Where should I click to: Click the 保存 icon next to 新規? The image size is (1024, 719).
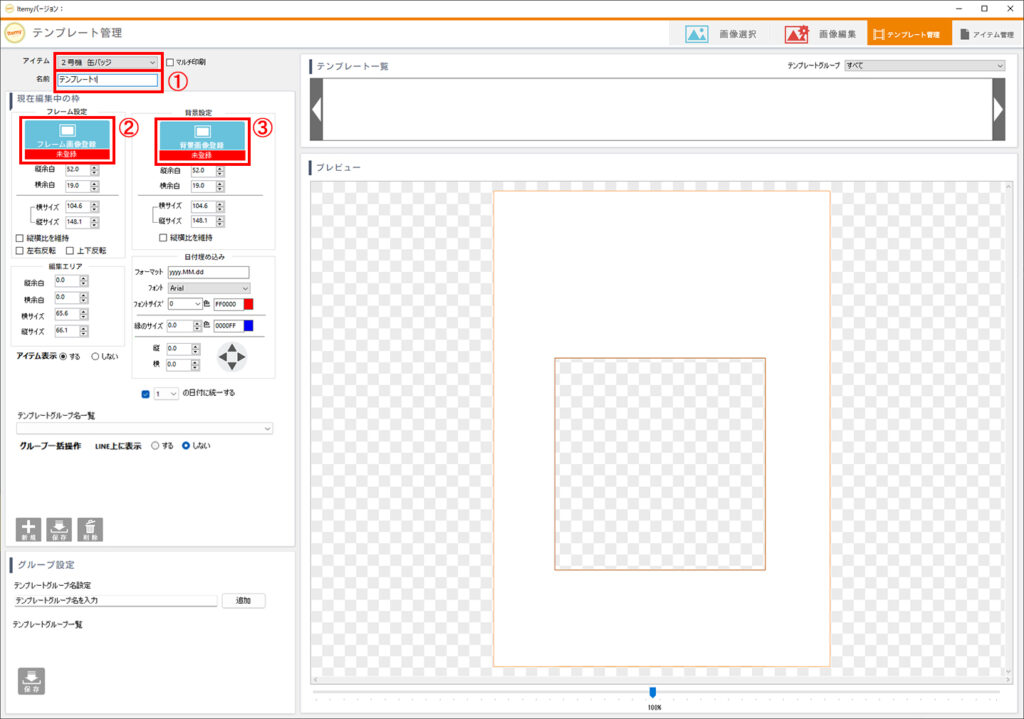tap(59, 529)
